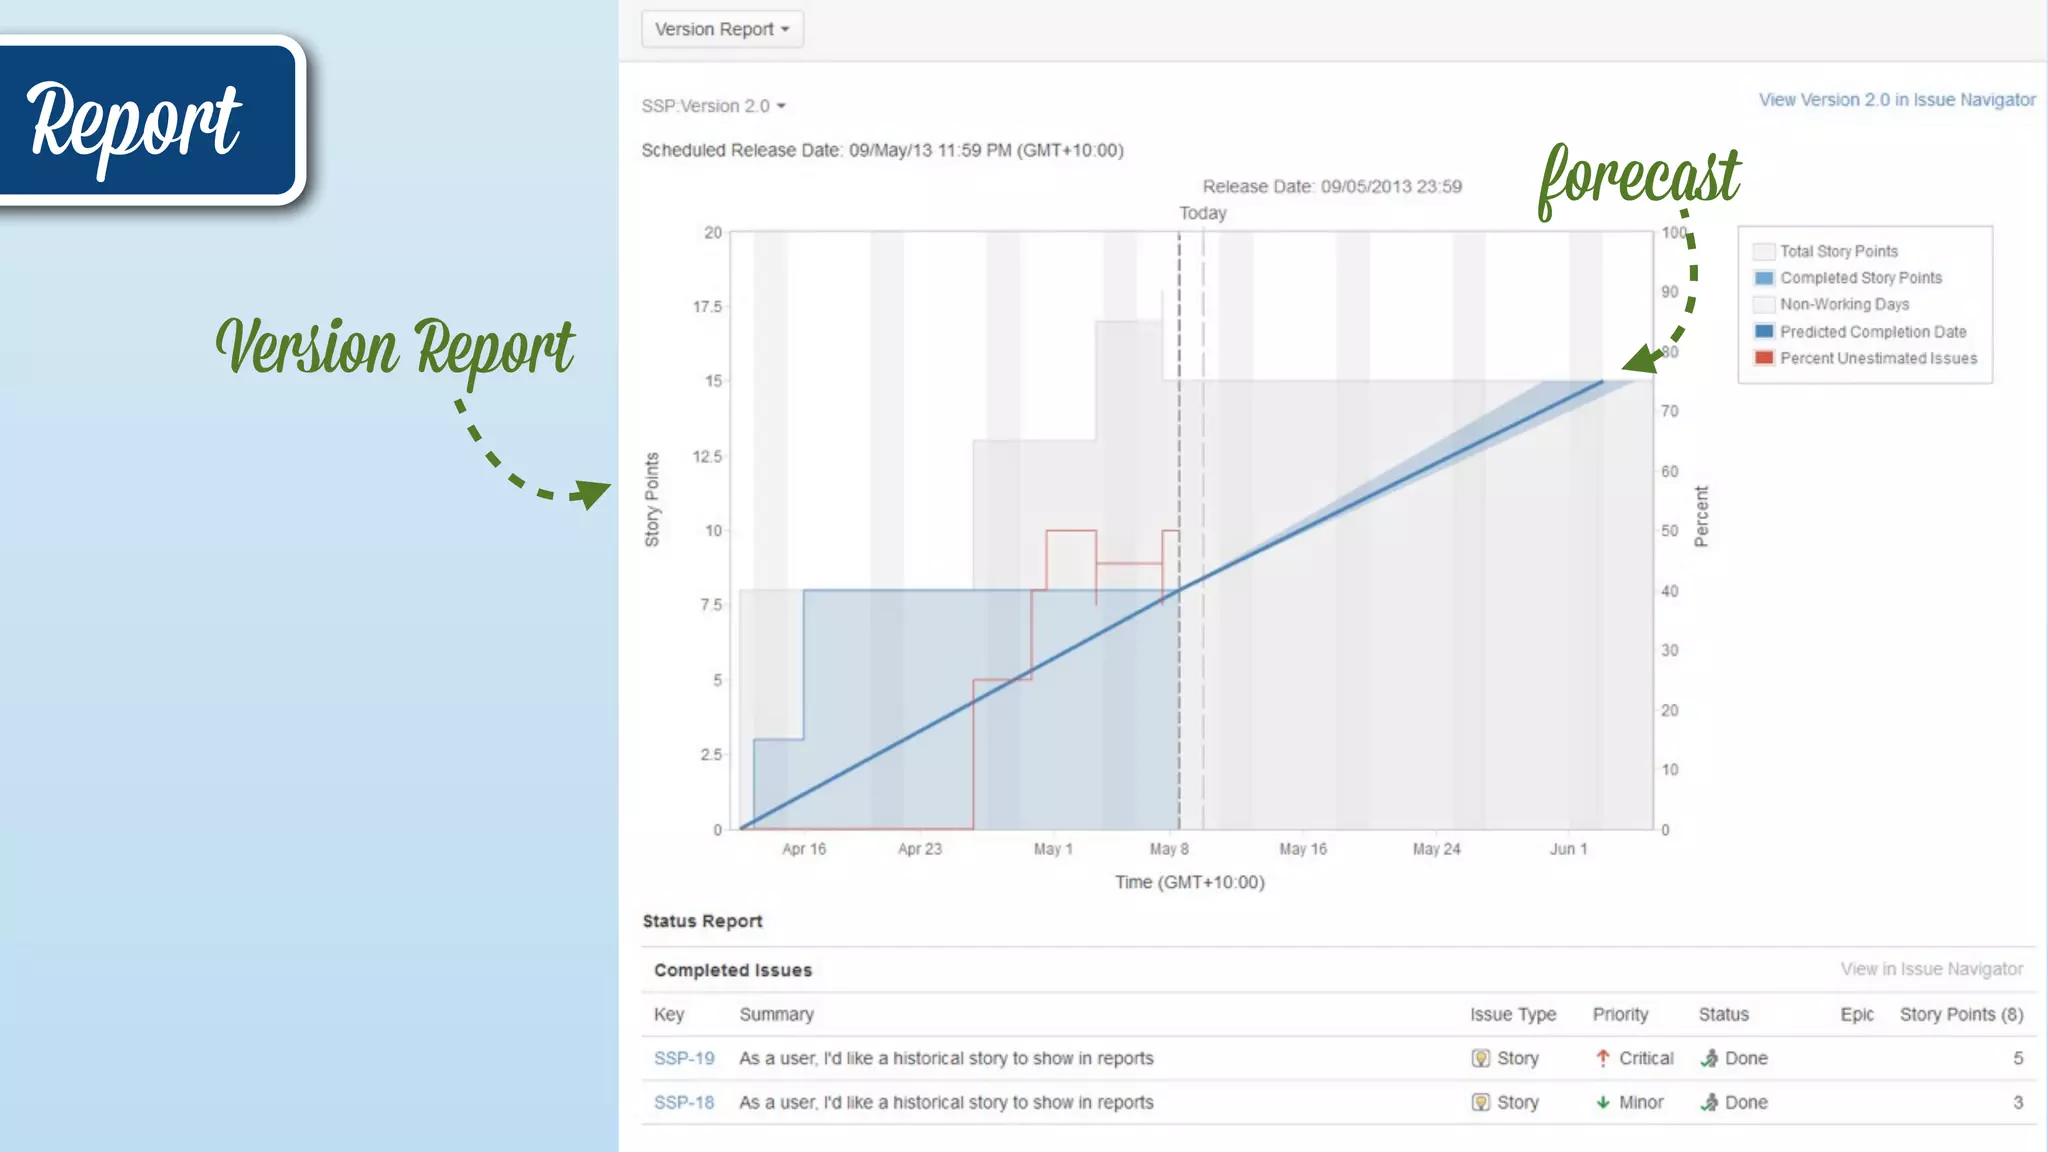This screenshot has height=1152, width=2048.
Task: Click the Total Story Points legend swatch
Action: pos(1764,251)
